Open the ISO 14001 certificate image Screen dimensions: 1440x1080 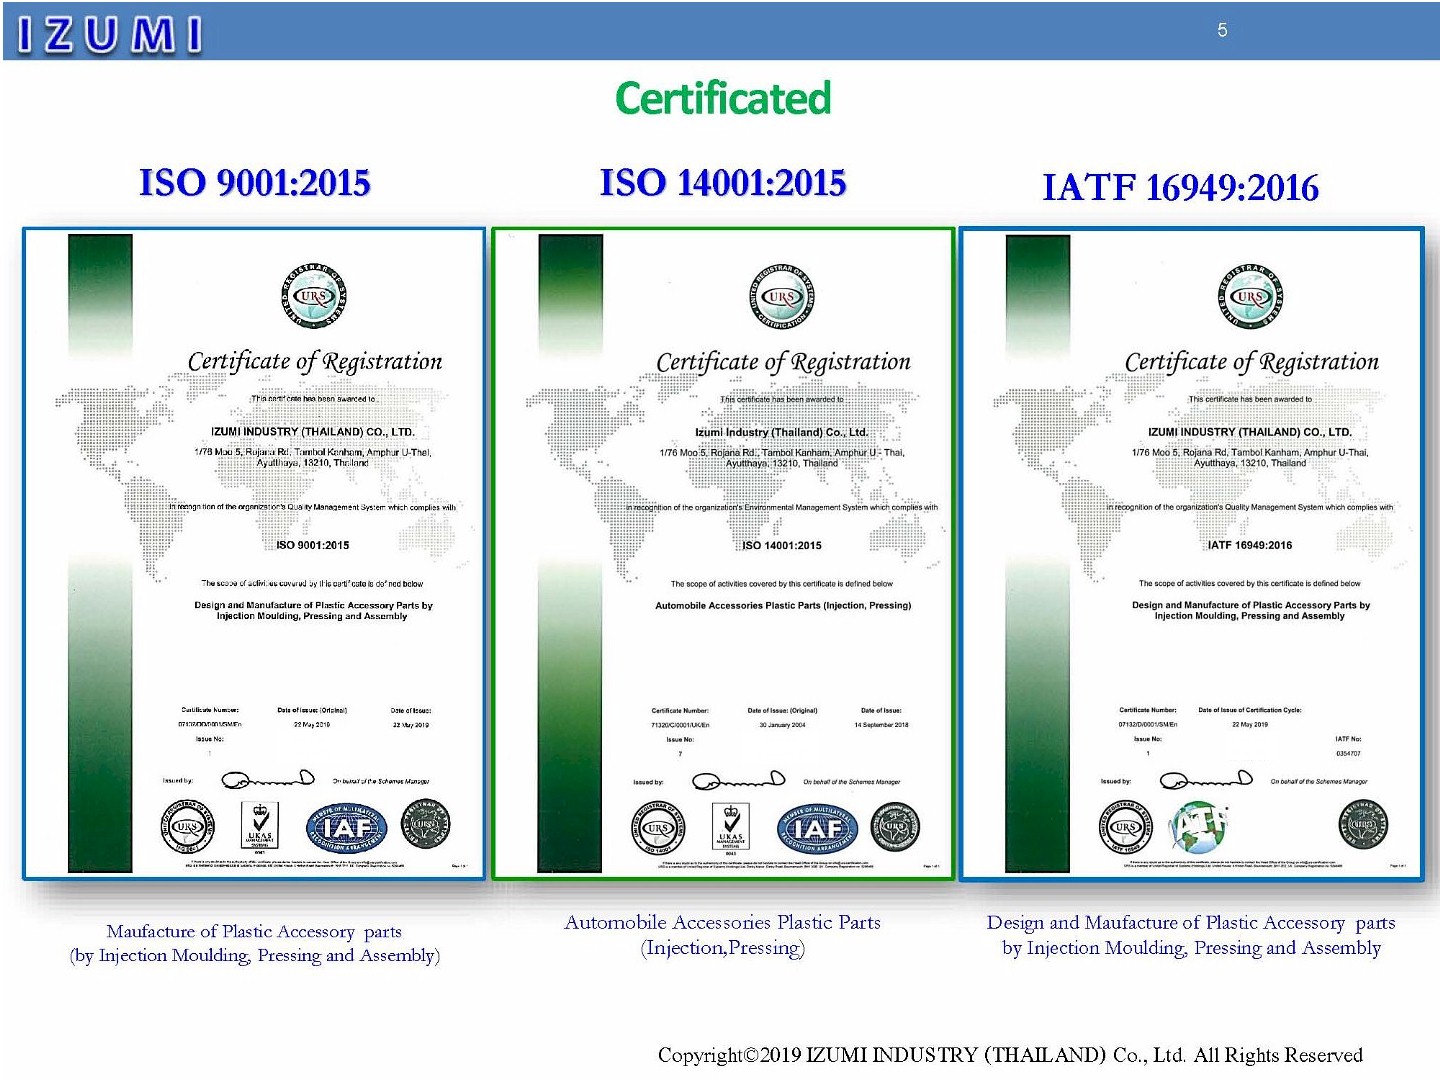(x=723, y=554)
